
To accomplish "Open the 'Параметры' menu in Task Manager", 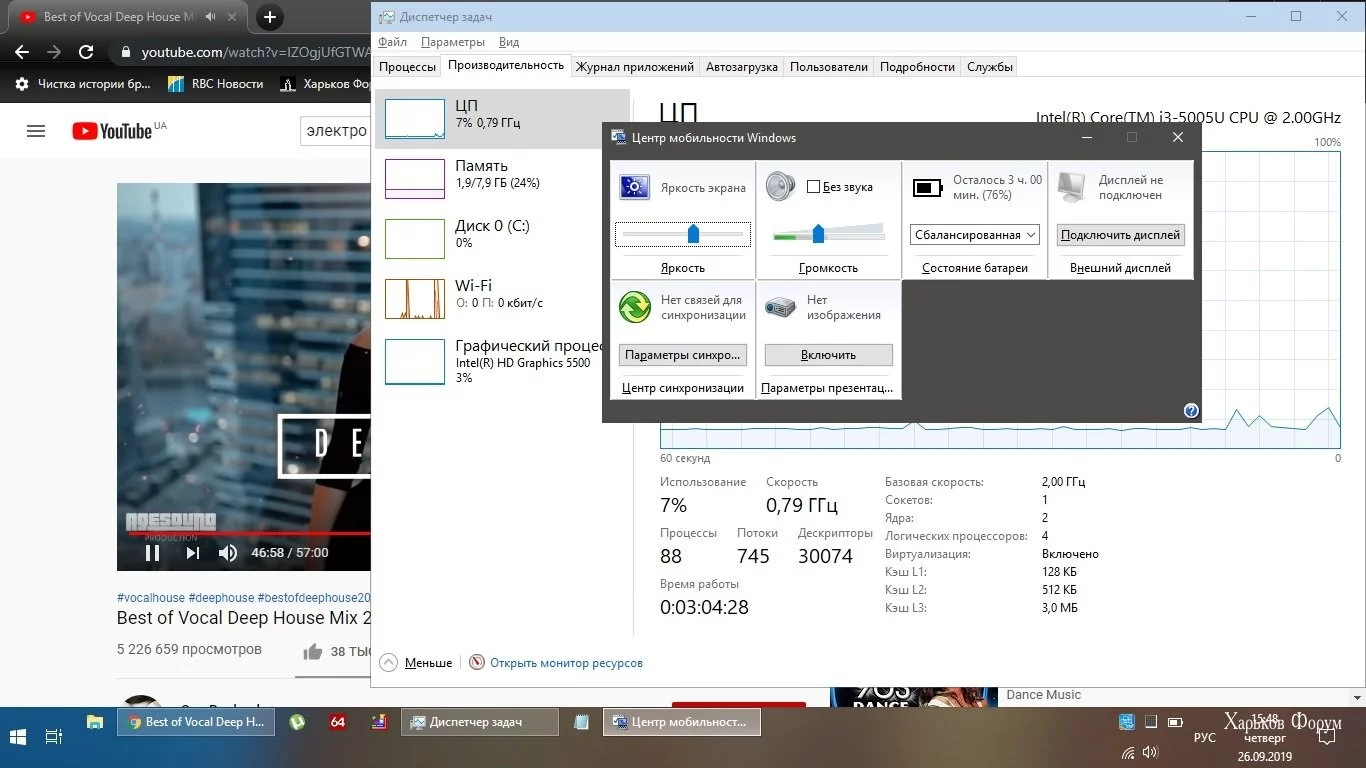I will 452,42.
